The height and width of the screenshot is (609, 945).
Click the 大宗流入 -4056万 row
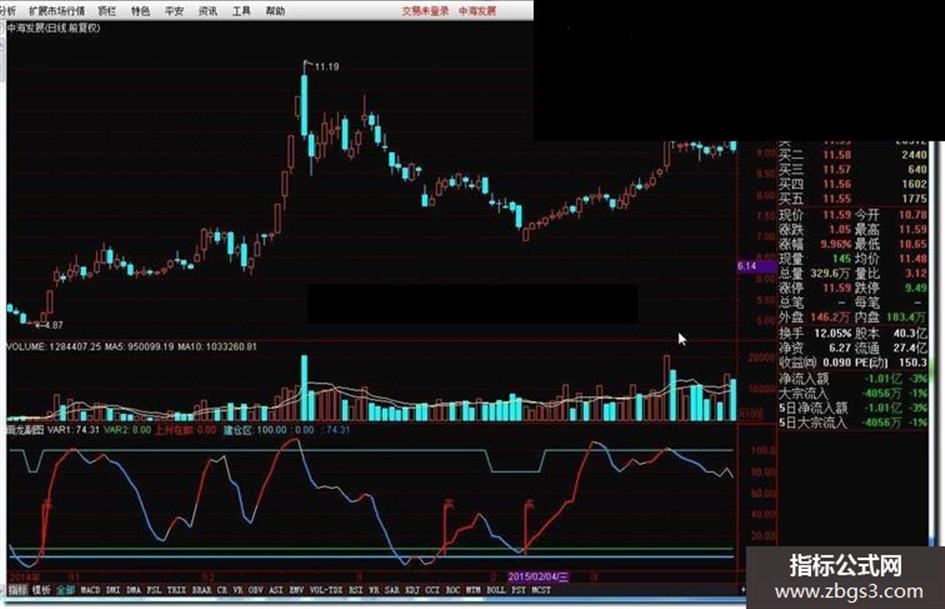pos(853,393)
